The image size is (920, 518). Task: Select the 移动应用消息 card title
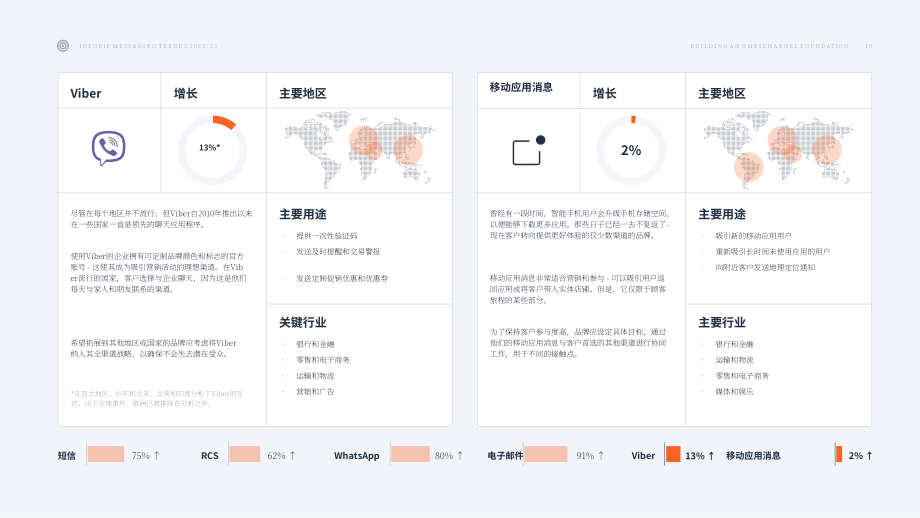[521, 87]
